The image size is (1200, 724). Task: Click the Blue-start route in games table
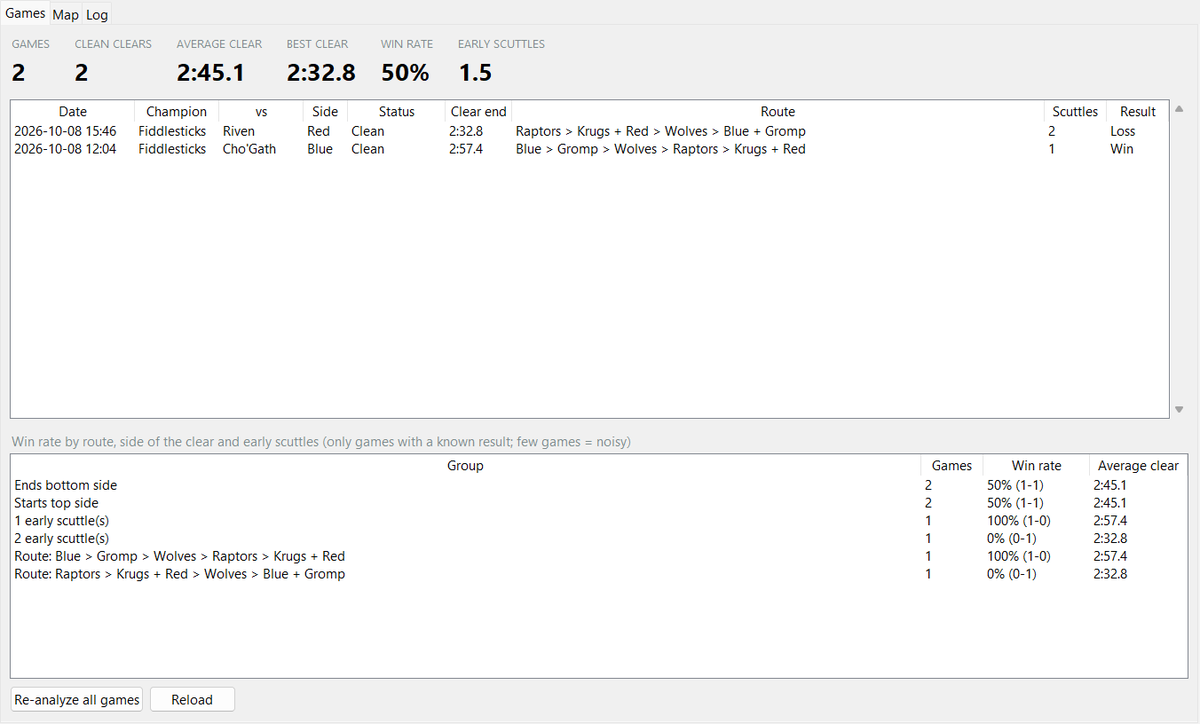660,149
